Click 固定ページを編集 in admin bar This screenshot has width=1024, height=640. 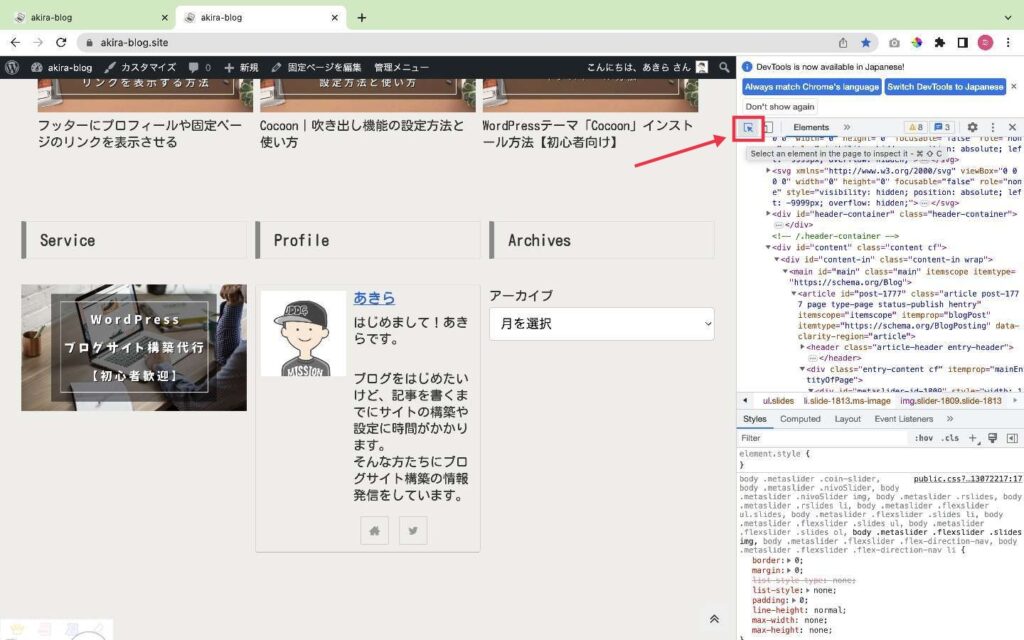(x=316, y=67)
